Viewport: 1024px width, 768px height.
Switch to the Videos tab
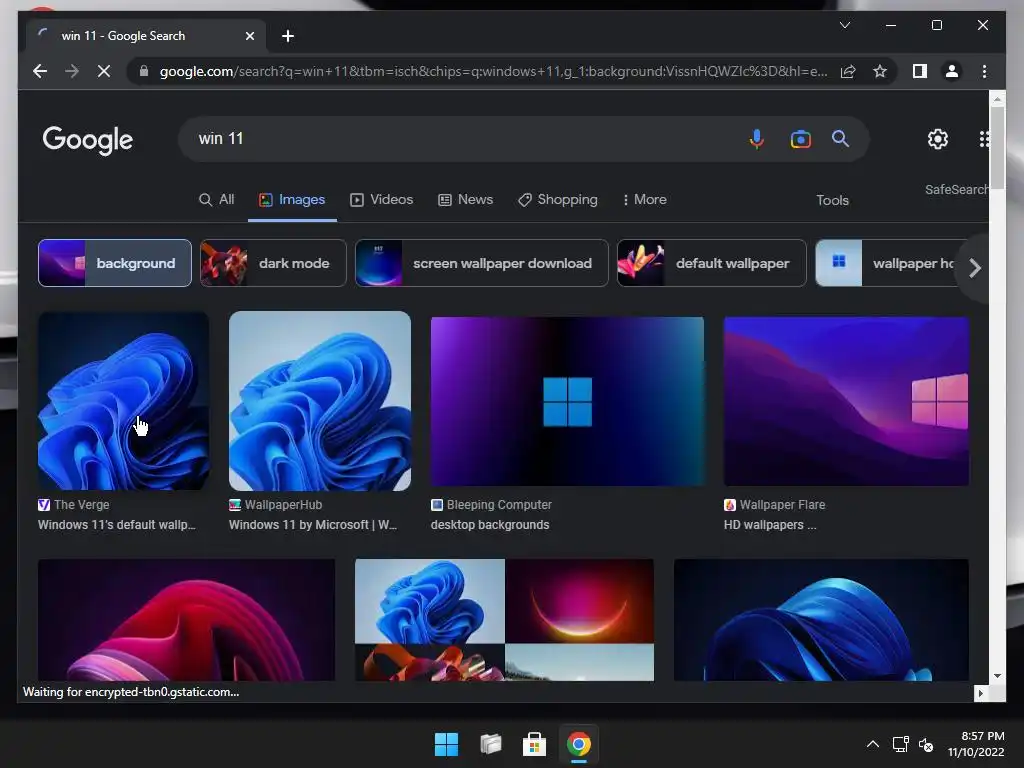(x=381, y=200)
